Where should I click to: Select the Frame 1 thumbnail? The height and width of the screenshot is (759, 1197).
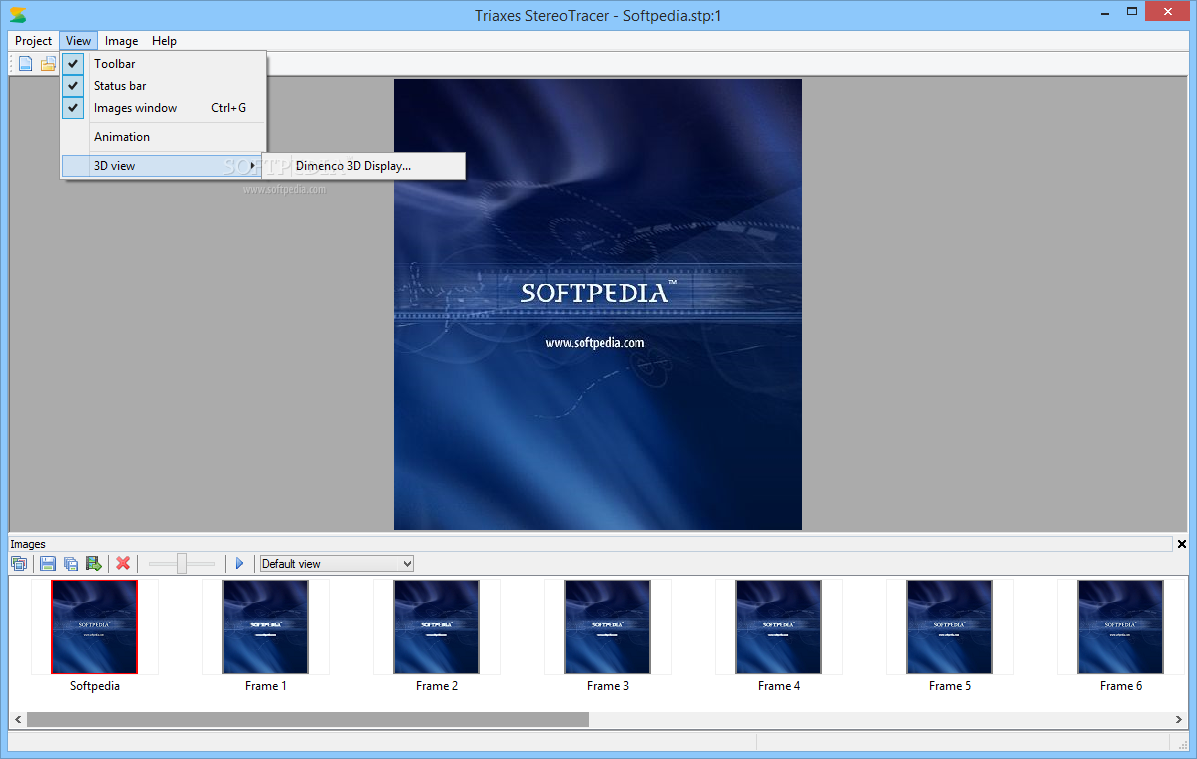click(266, 627)
